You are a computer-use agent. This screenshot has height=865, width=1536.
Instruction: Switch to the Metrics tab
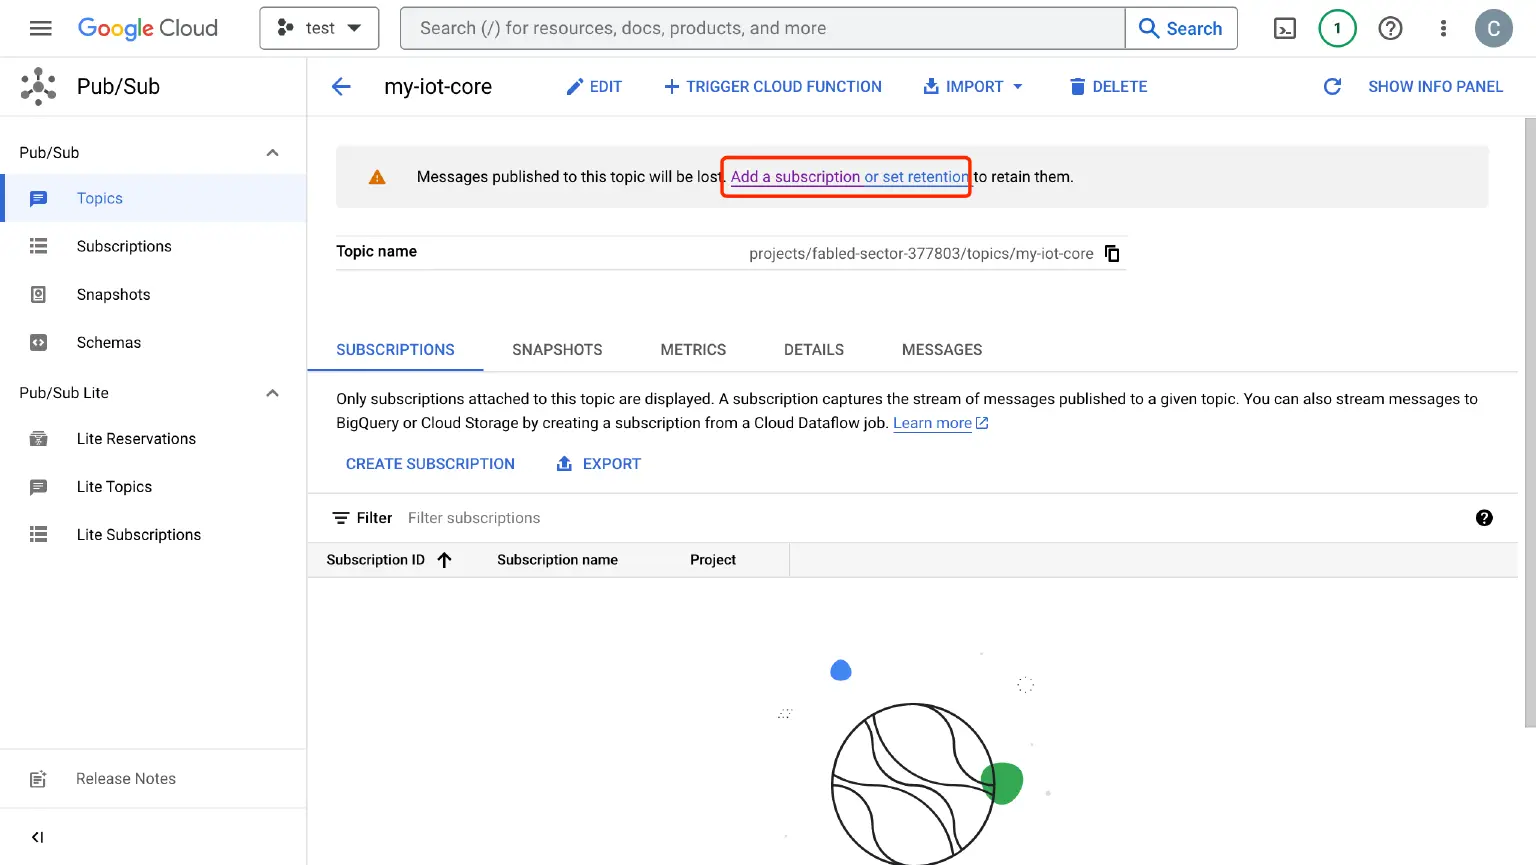pos(693,350)
